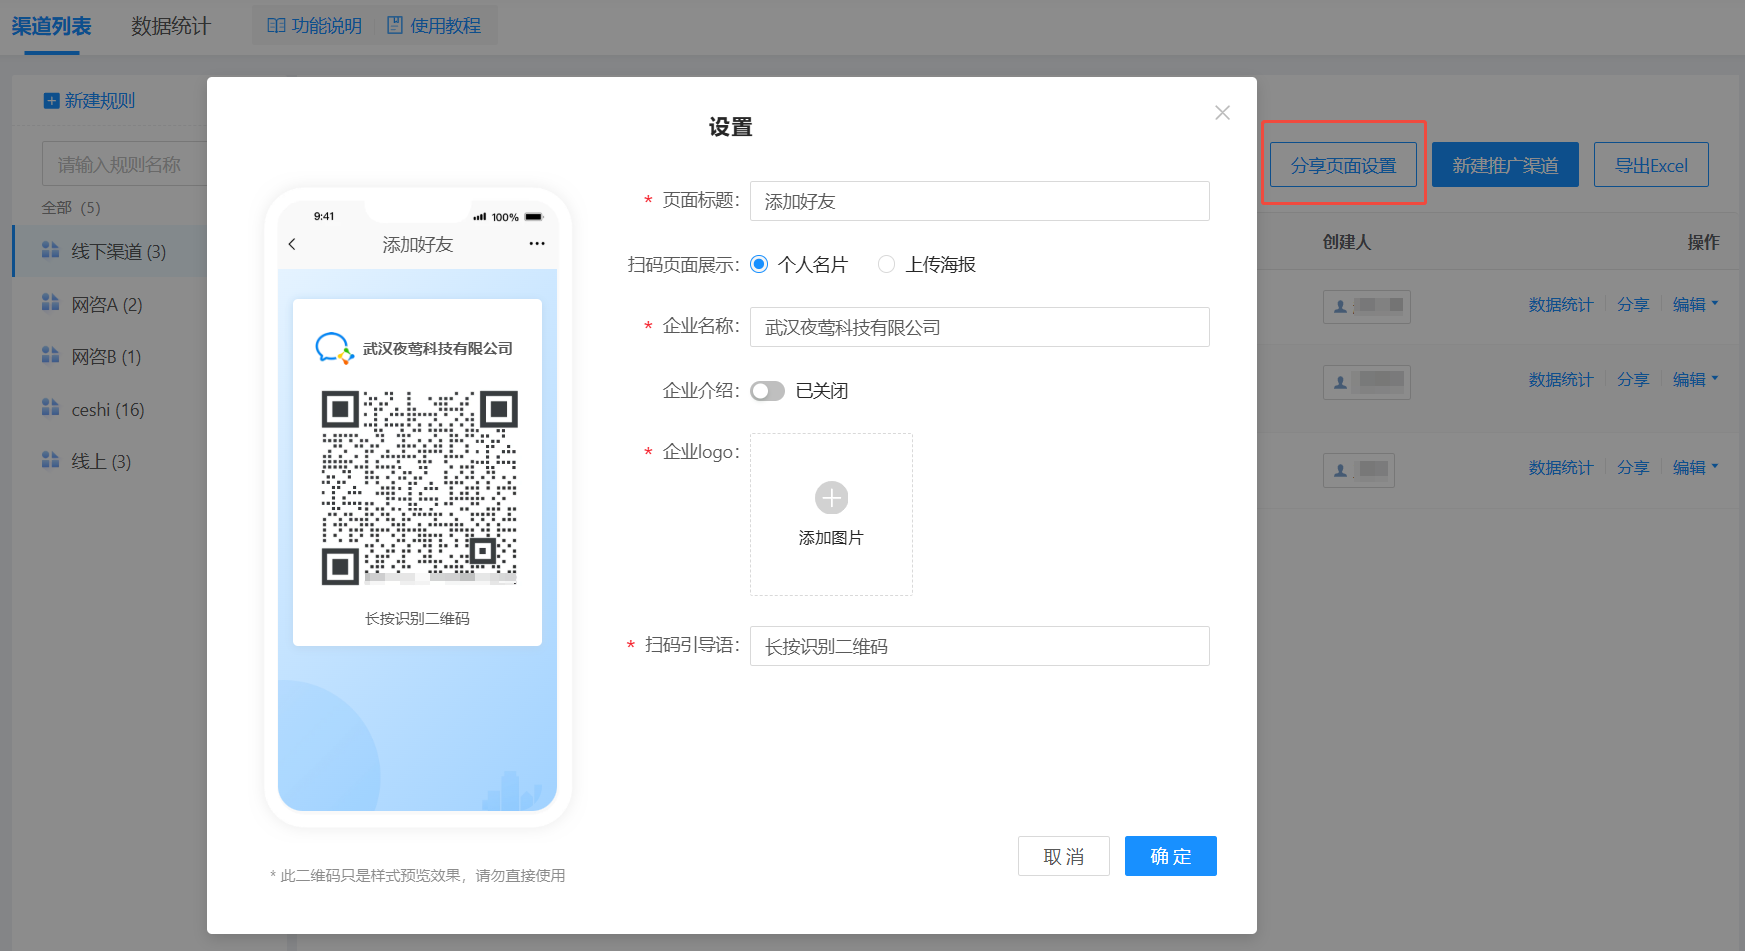The image size is (1745, 951).
Task: Select ceshi (16) in the rule list
Action: point(110,409)
